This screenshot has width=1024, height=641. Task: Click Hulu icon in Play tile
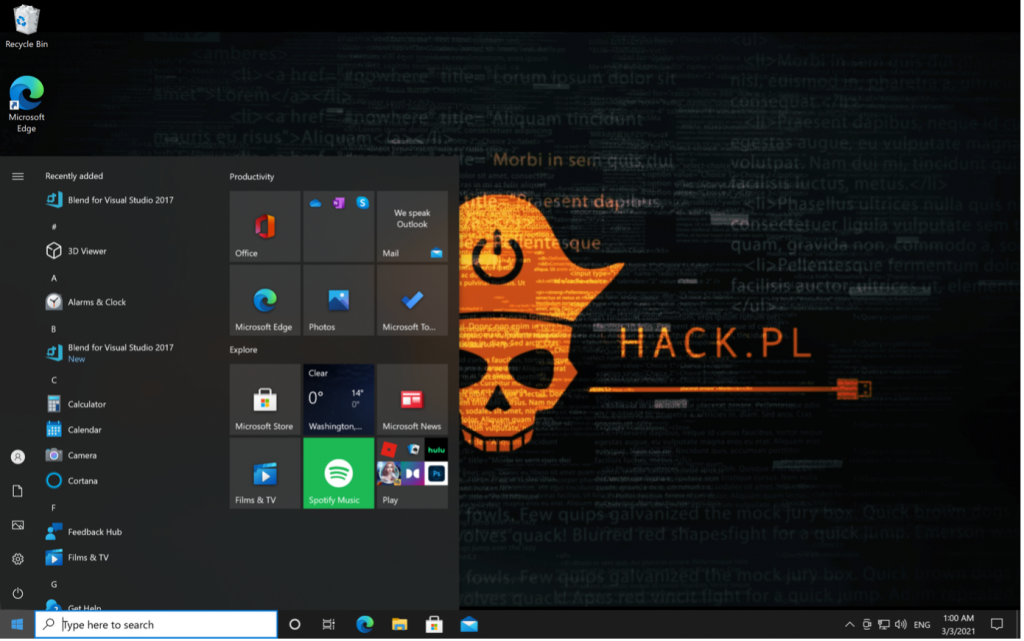(x=436, y=449)
